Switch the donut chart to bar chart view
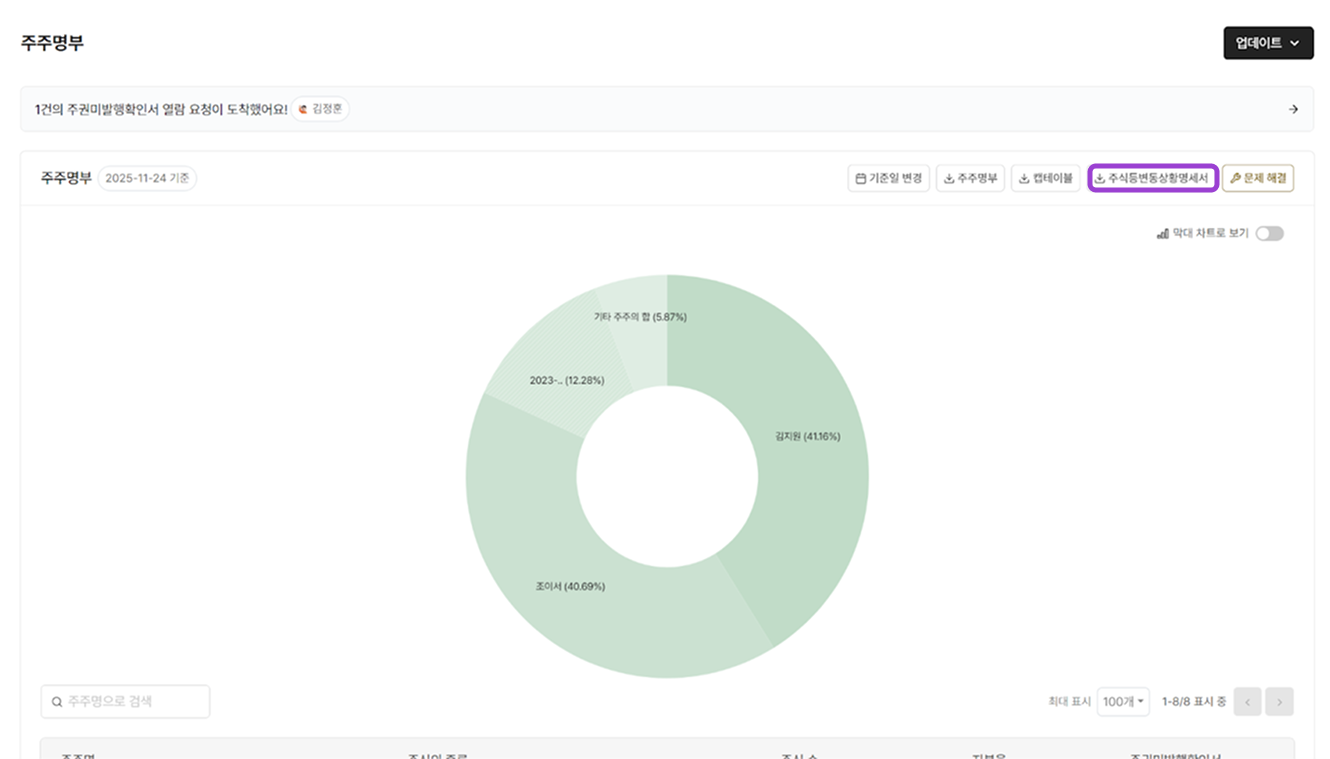Image resolution: width=1330 pixels, height=759 pixels. (x=1271, y=232)
